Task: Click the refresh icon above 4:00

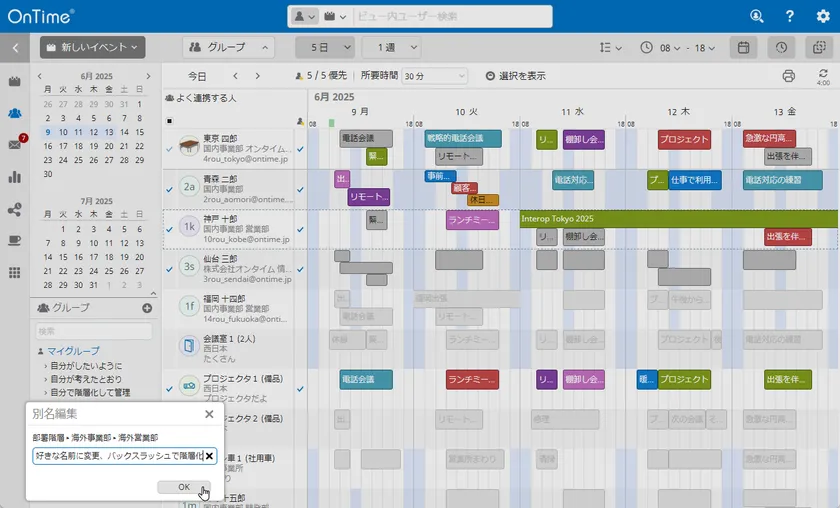Action: [823, 74]
